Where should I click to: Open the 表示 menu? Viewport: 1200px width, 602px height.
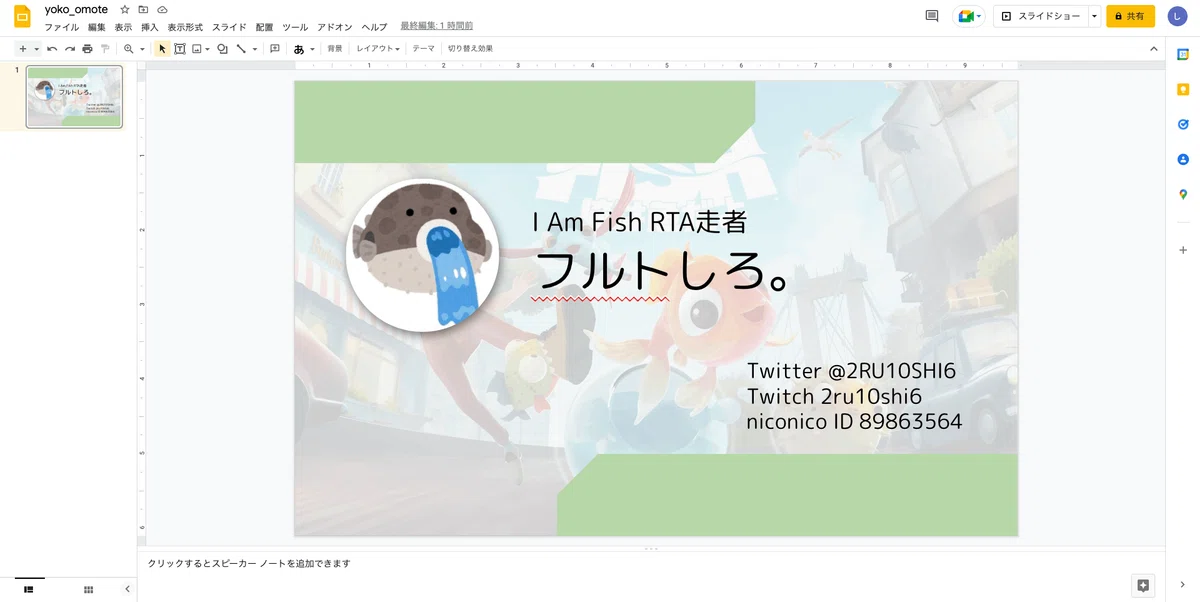(x=123, y=27)
